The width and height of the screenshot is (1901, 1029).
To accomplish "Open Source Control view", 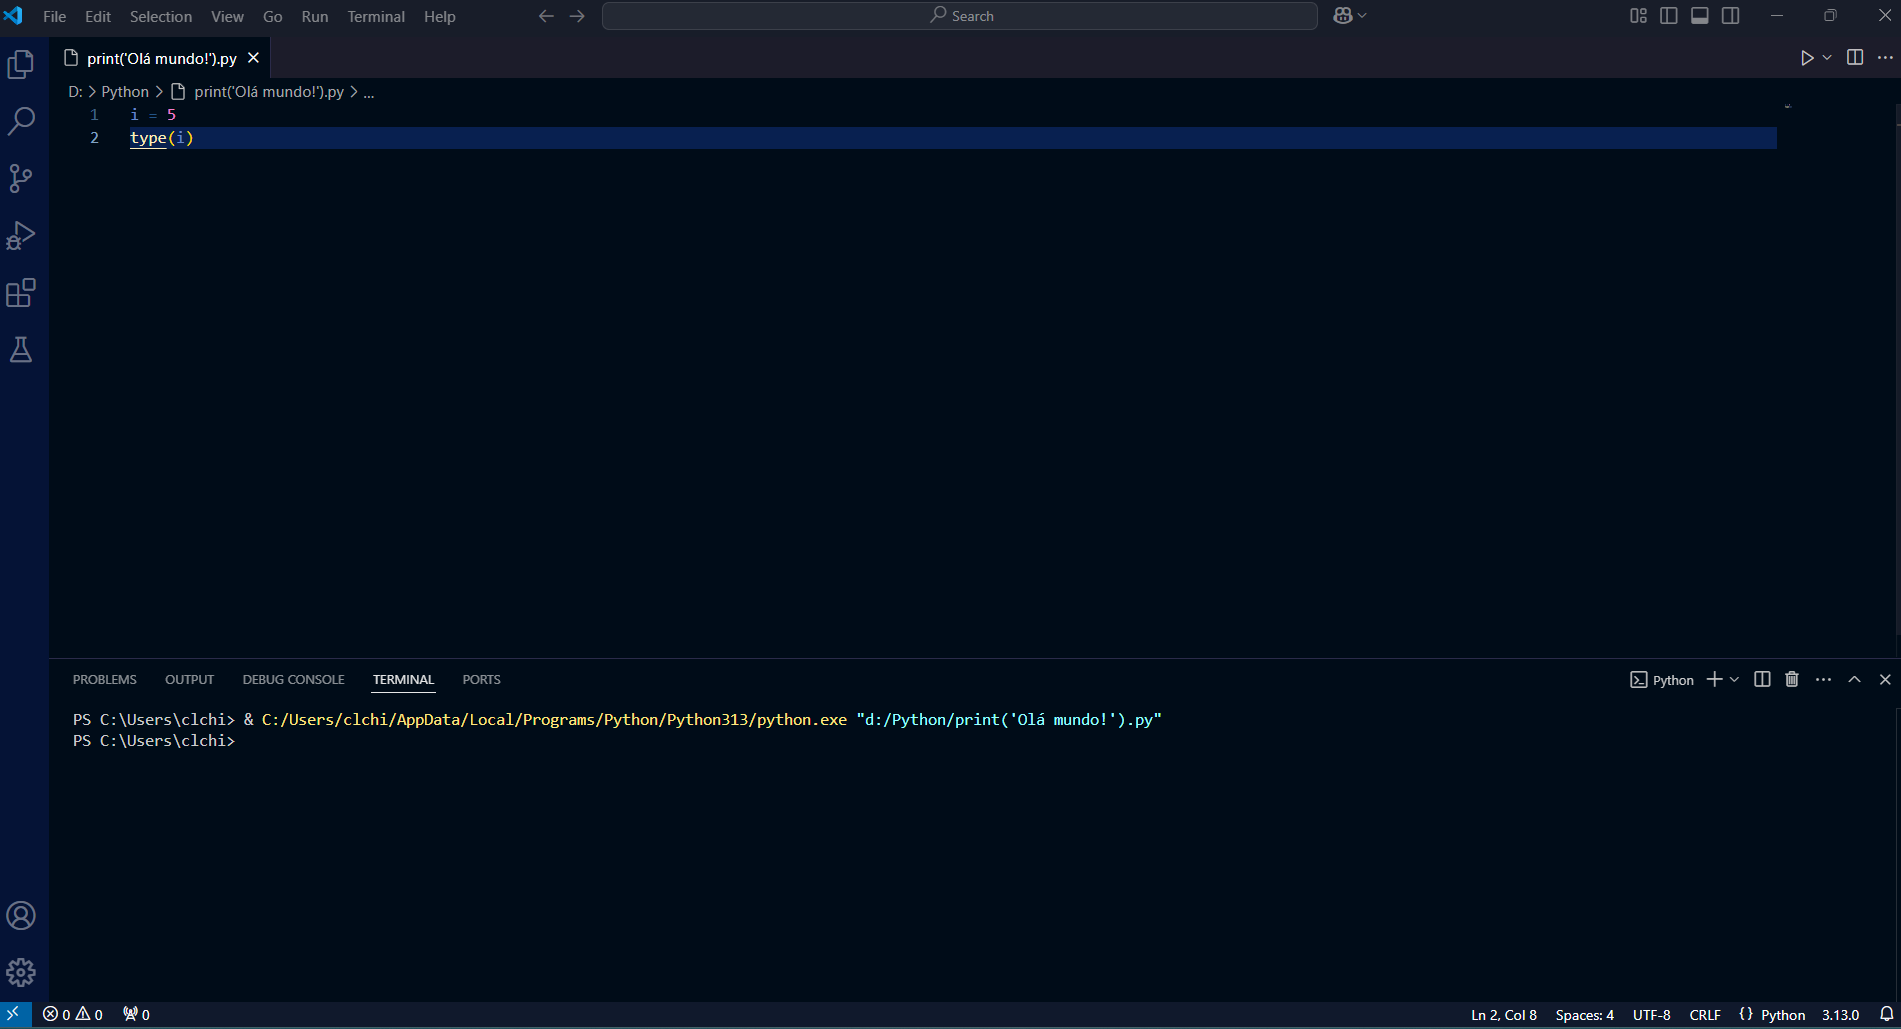I will [x=21, y=179].
